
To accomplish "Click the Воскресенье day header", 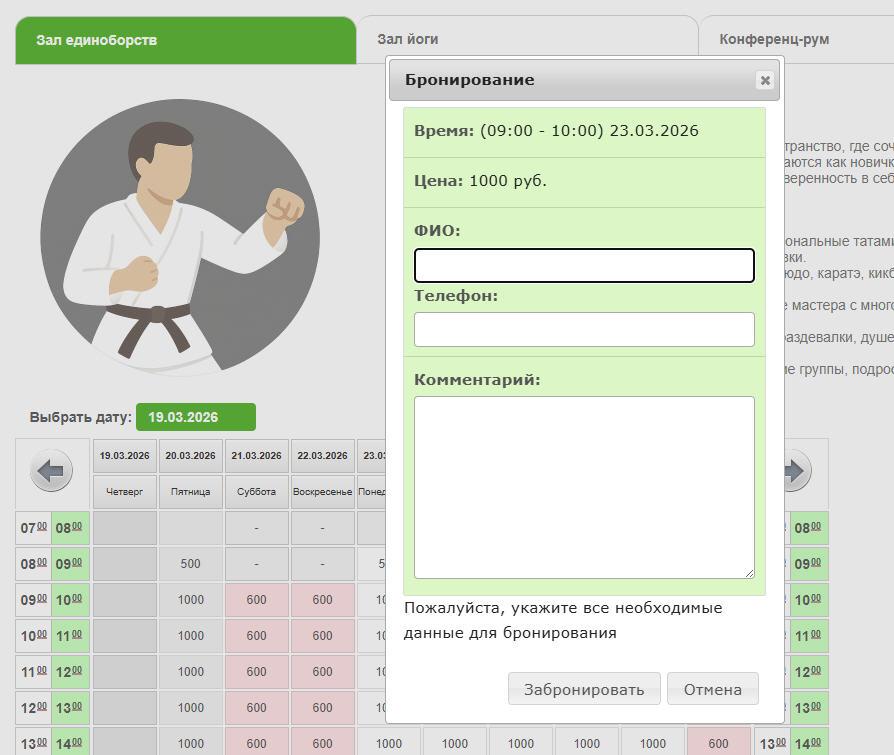I will [x=323, y=492].
